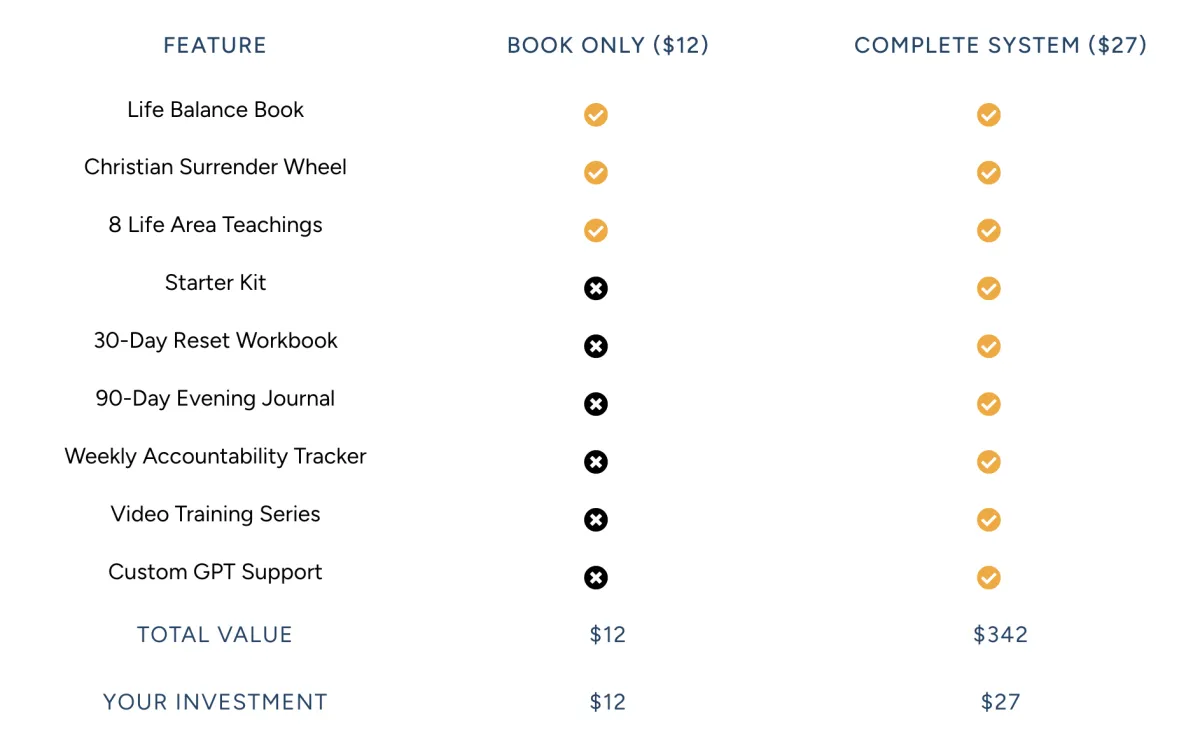
Task: Click the Book Only X icon for Starter Kit
Action: pos(595,288)
